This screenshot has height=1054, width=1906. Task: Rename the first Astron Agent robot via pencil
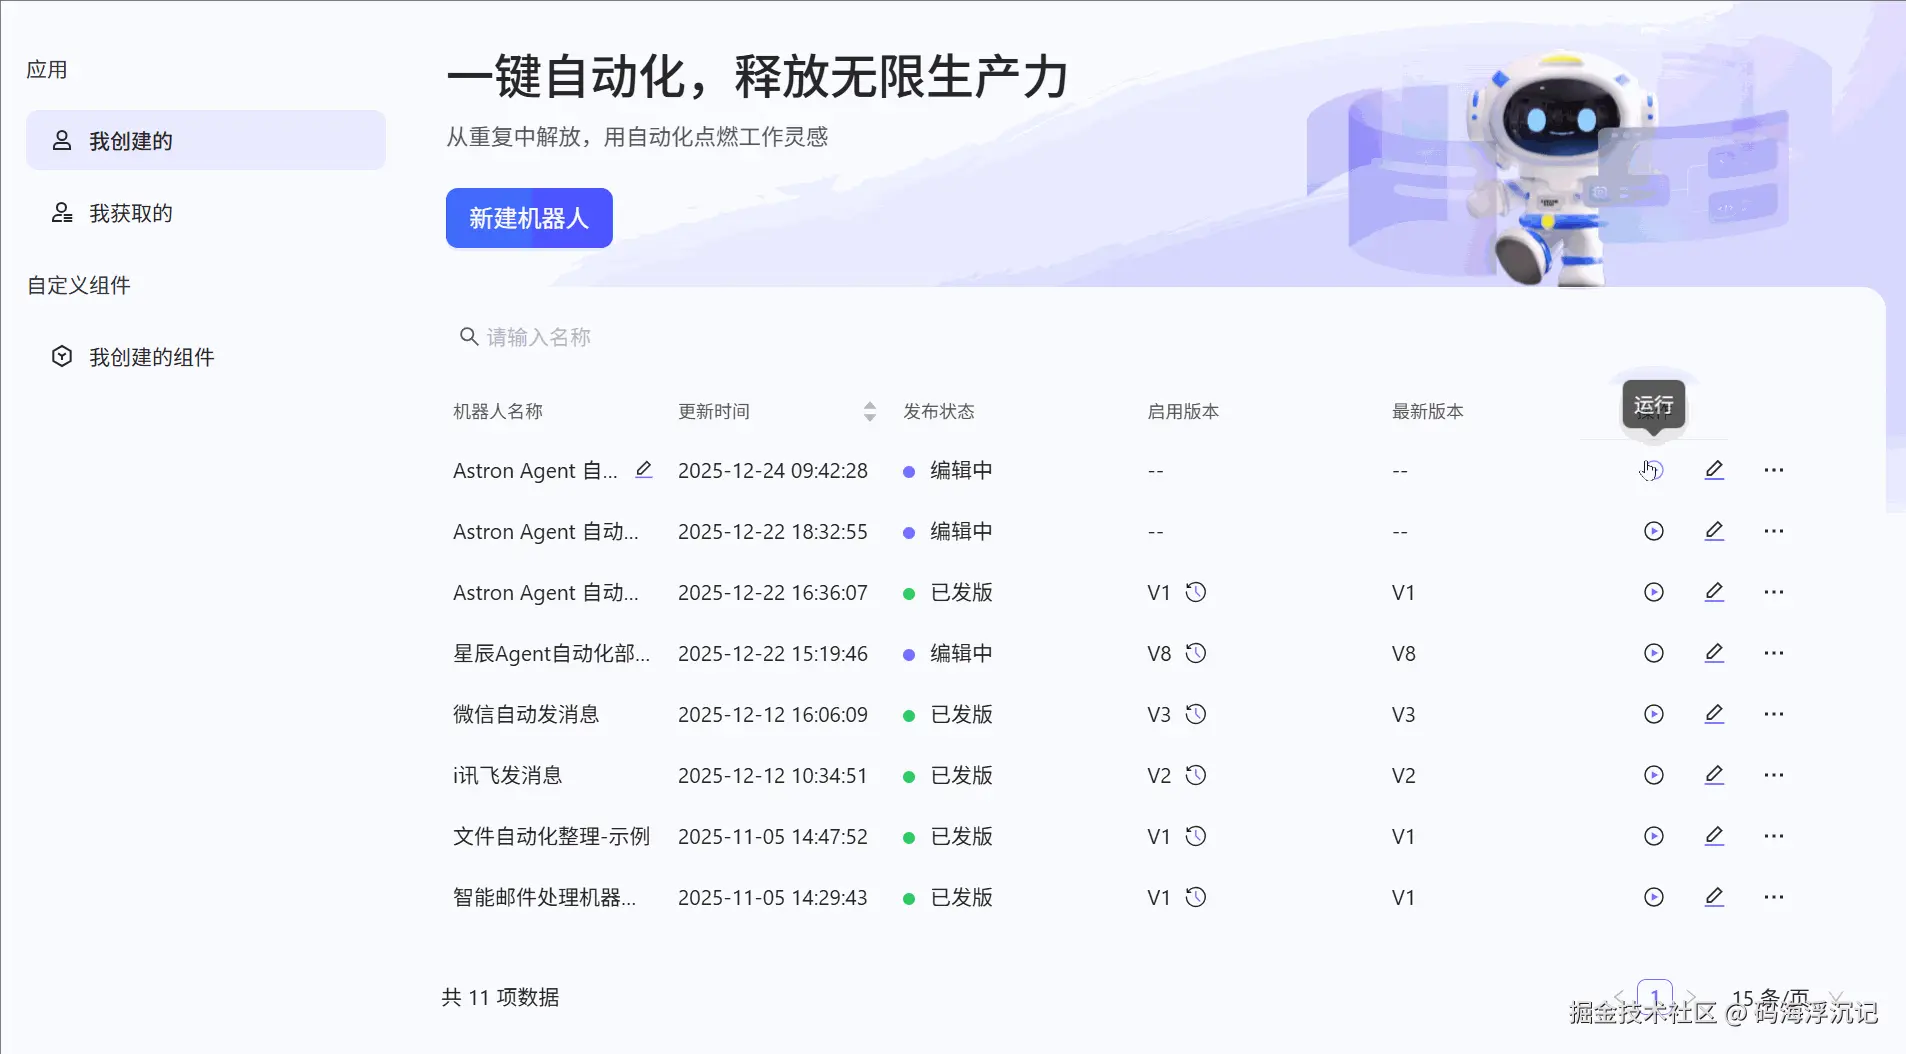[x=644, y=470]
